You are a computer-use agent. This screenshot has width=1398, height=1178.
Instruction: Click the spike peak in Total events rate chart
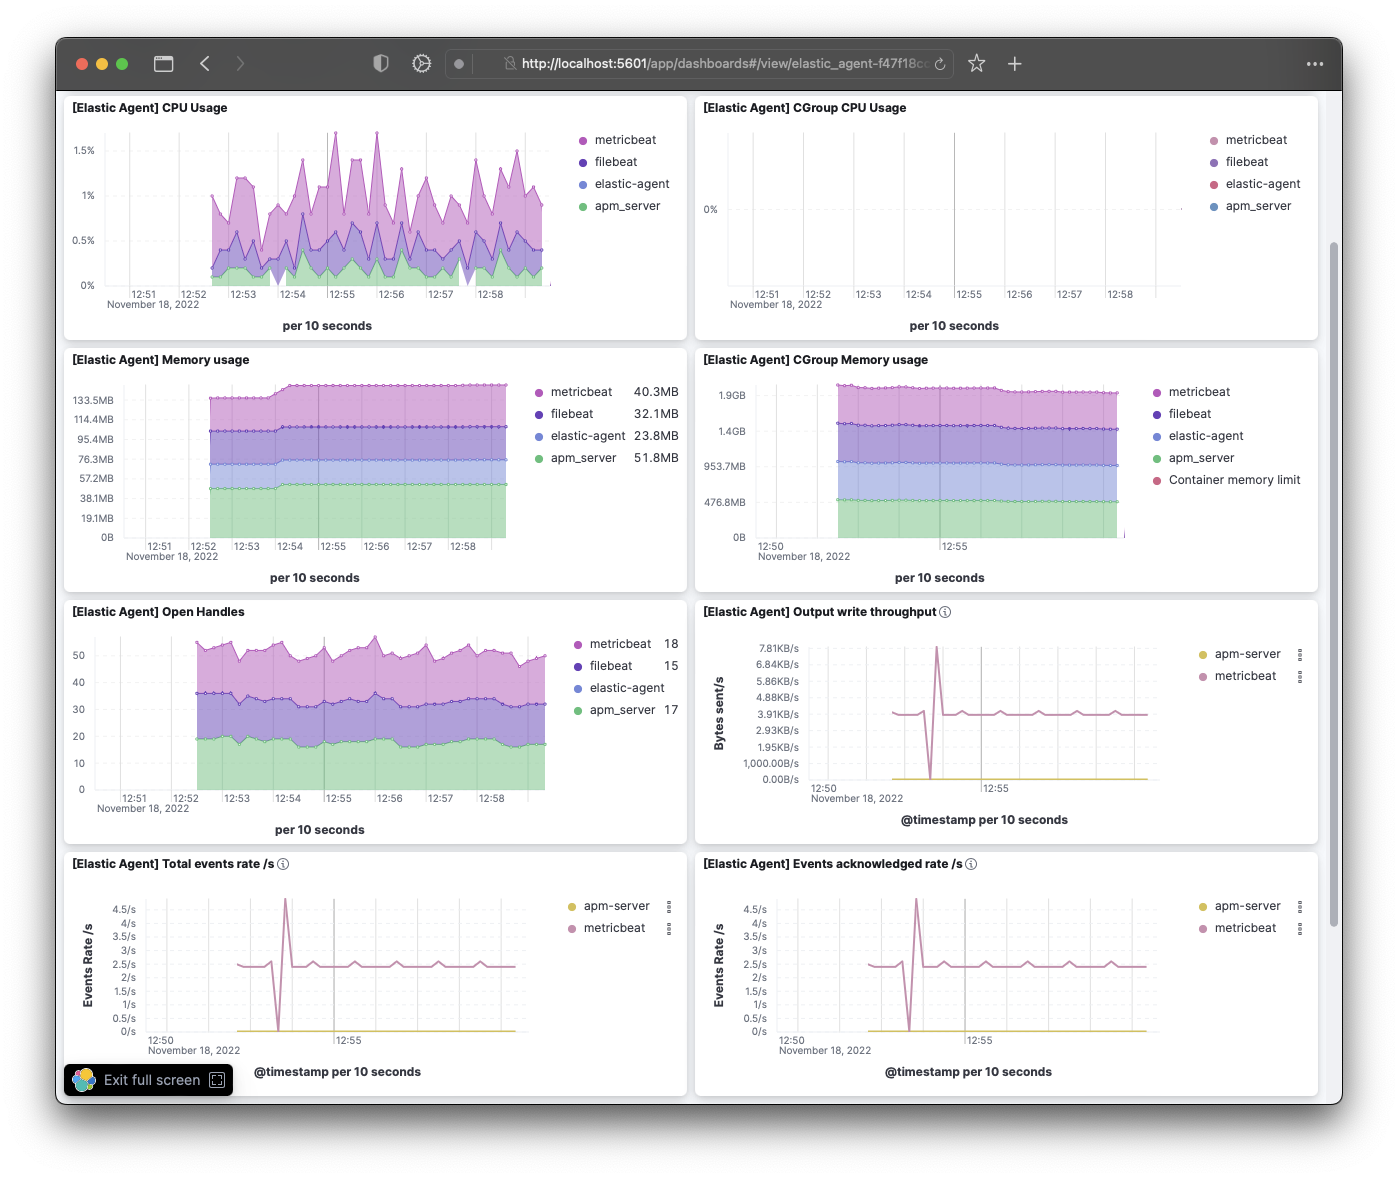point(285,899)
